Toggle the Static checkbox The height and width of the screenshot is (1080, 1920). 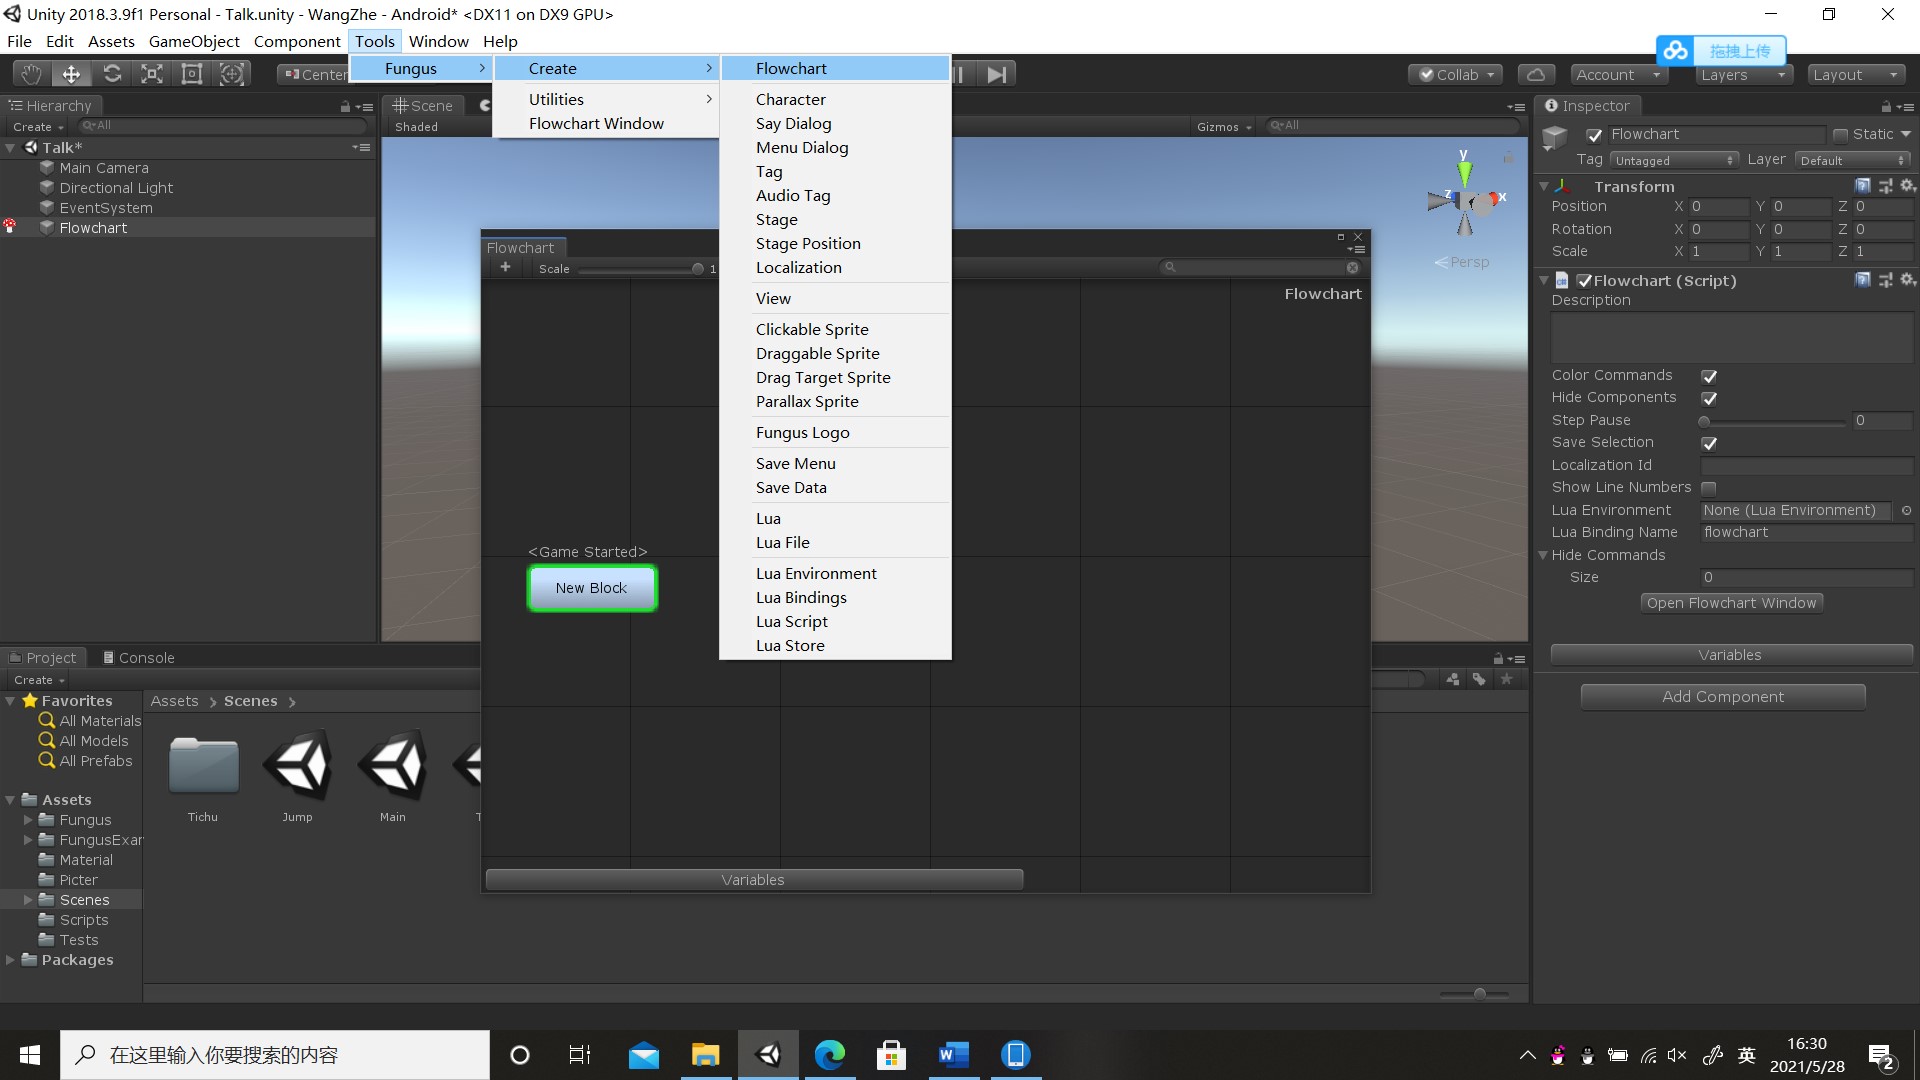coord(1840,135)
